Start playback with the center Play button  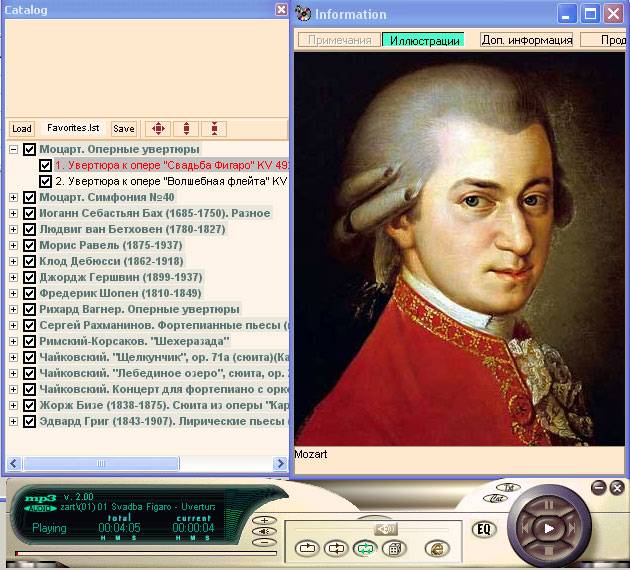(548, 529)
